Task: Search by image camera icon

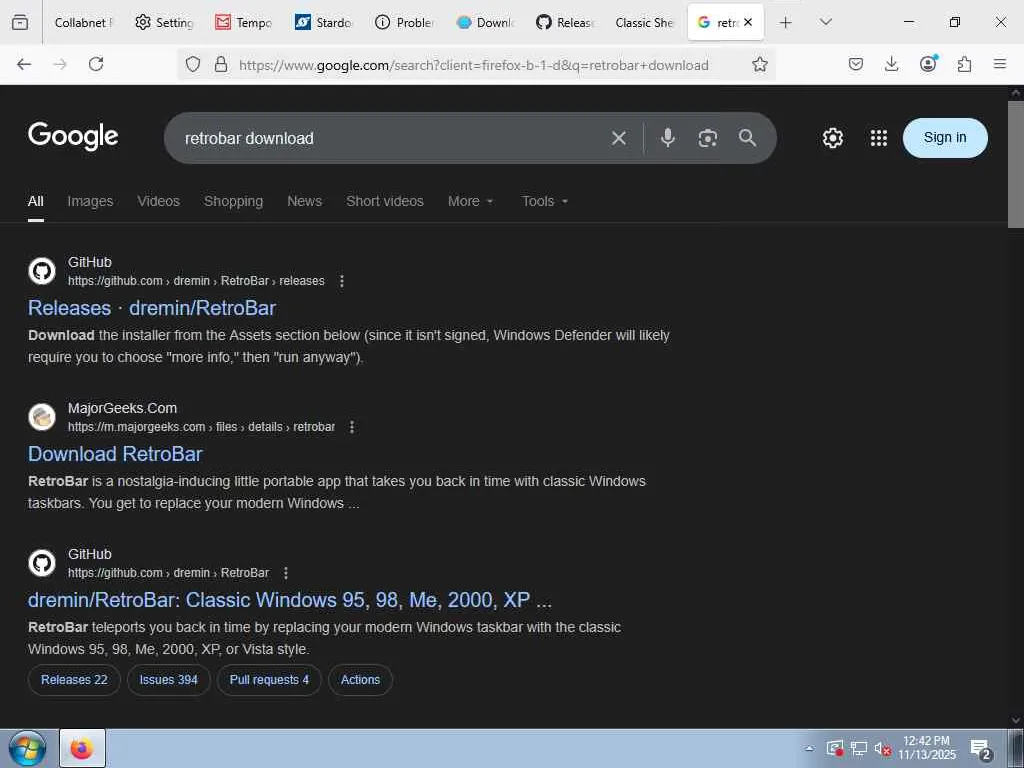Action: [x=708, y=138]
